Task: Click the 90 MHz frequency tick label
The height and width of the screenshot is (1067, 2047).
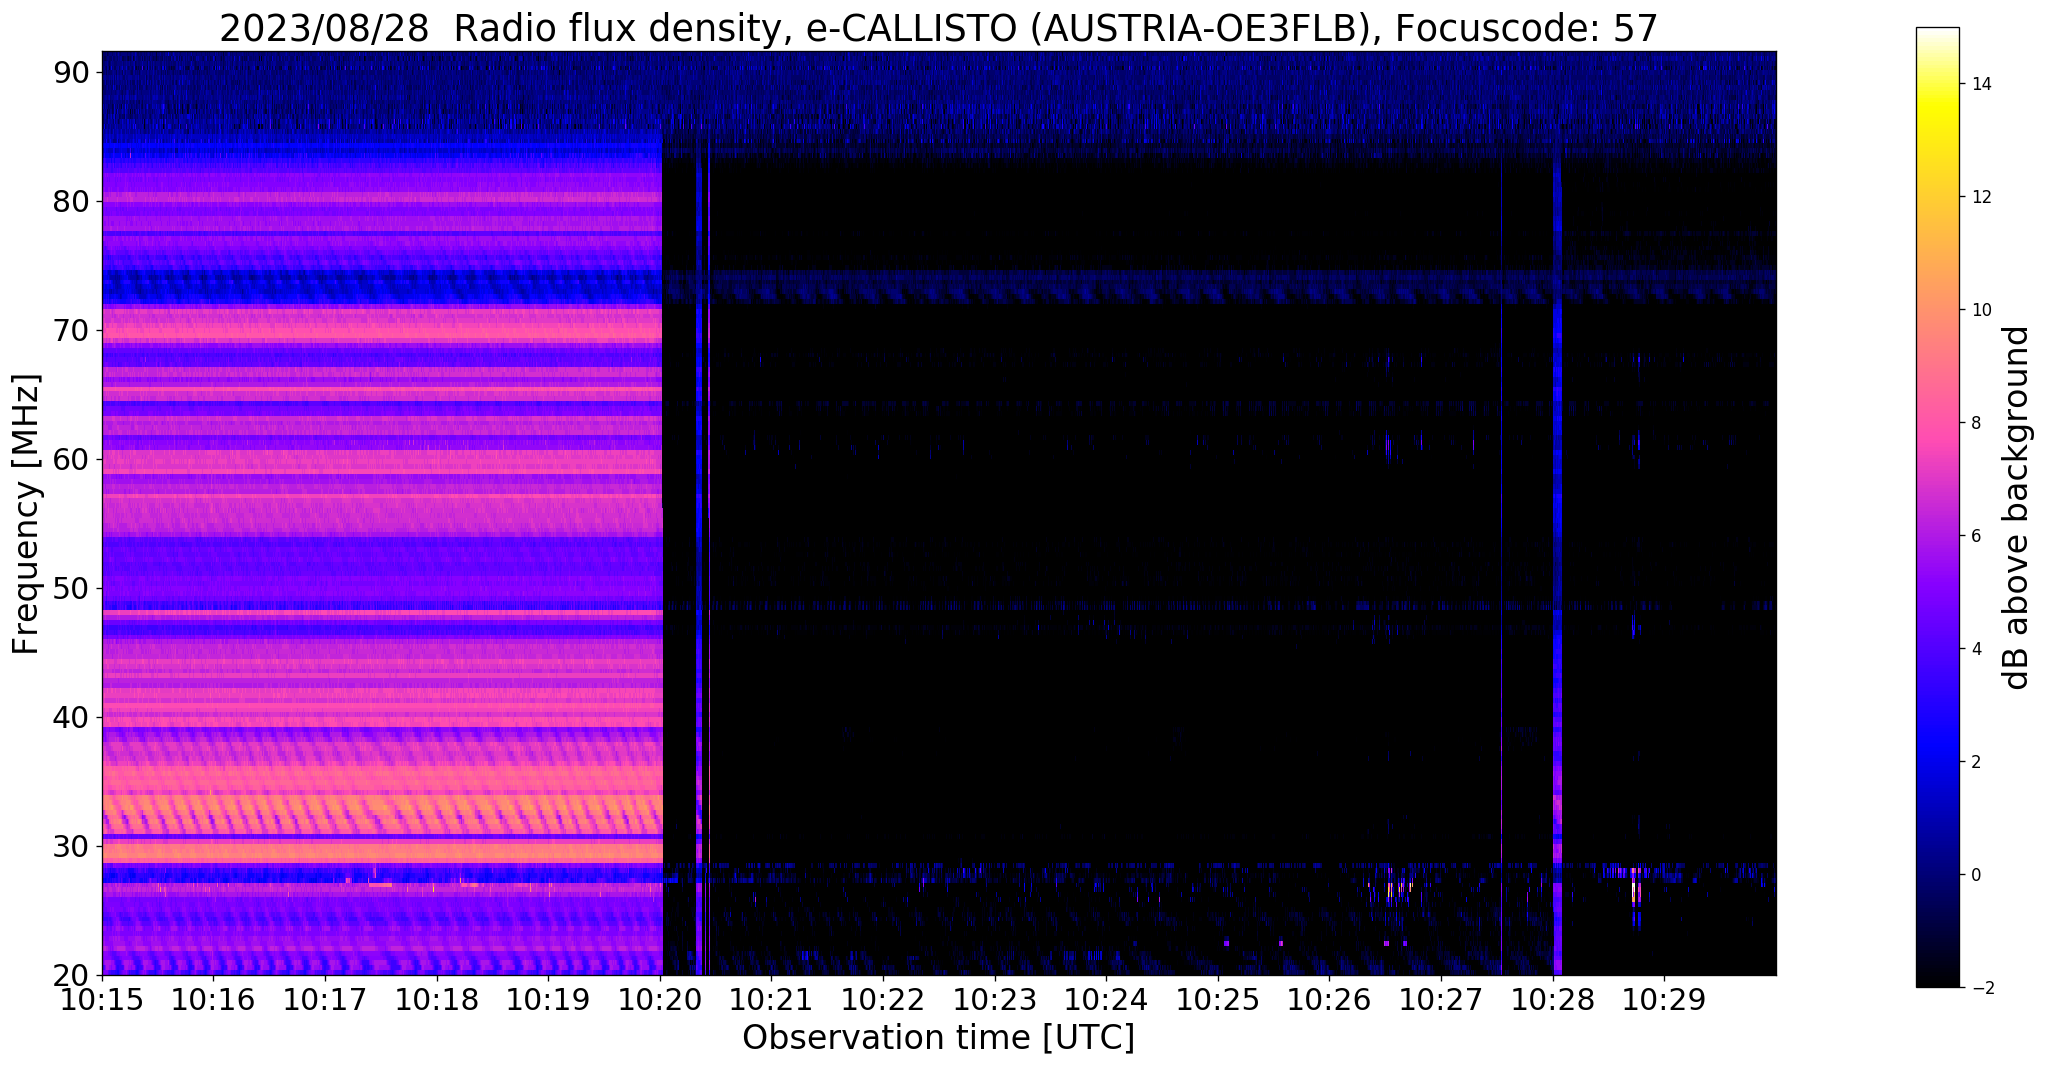Action: [73, 72]
